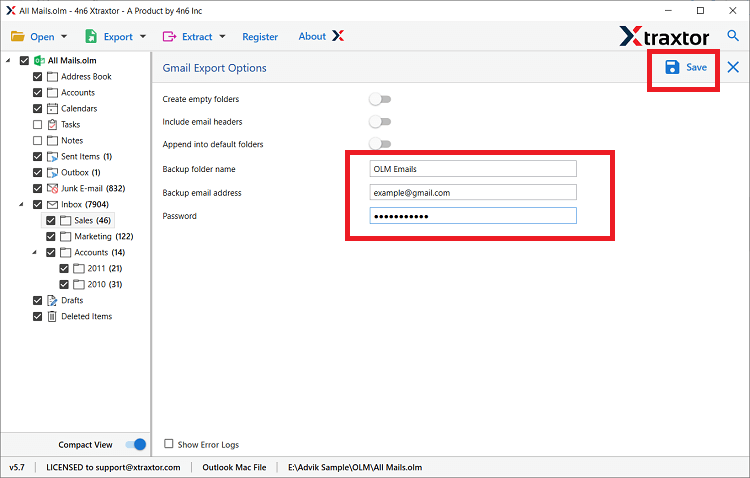750x478 pixels.
Task: Uncheck the Calendars checkbox
Action: 37,109
